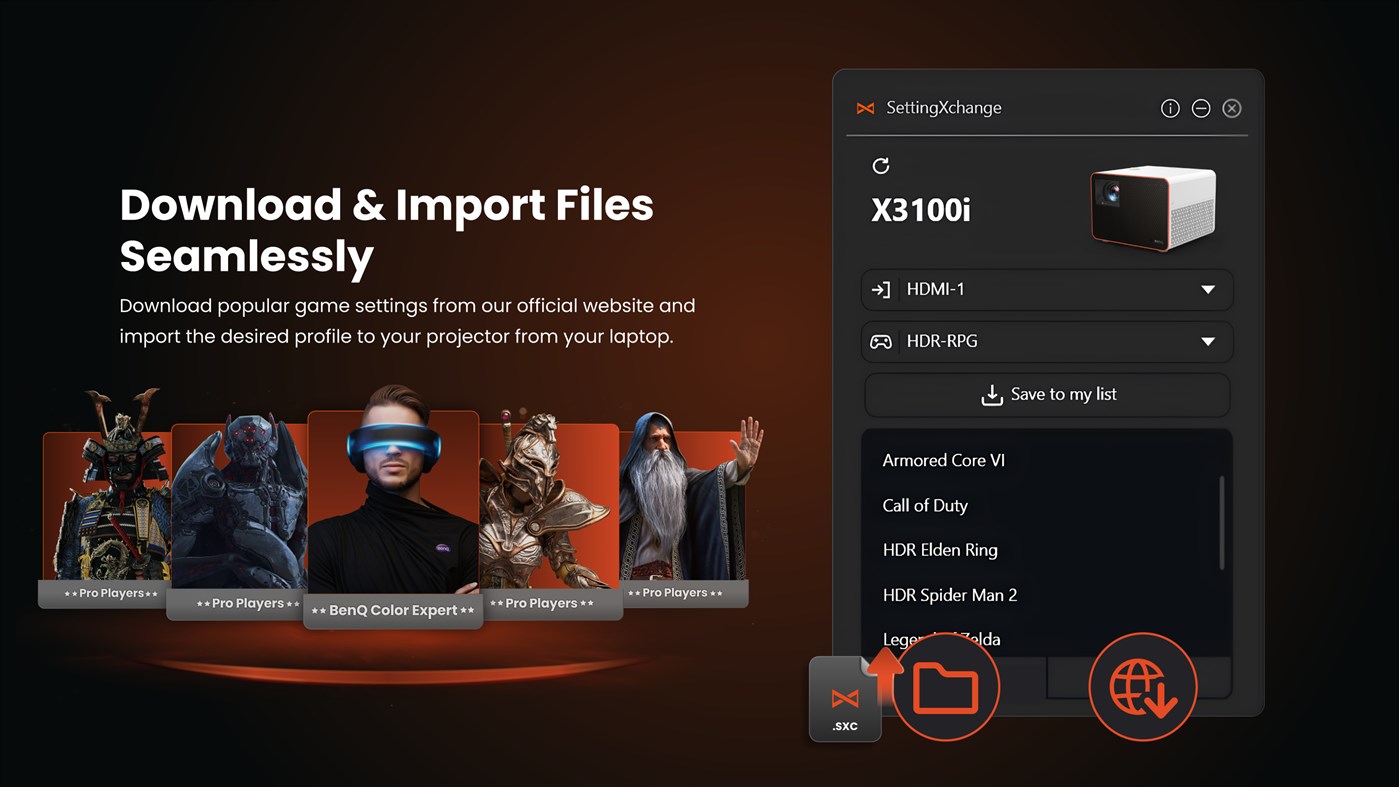Click the globe download icon

(1142, 687)
